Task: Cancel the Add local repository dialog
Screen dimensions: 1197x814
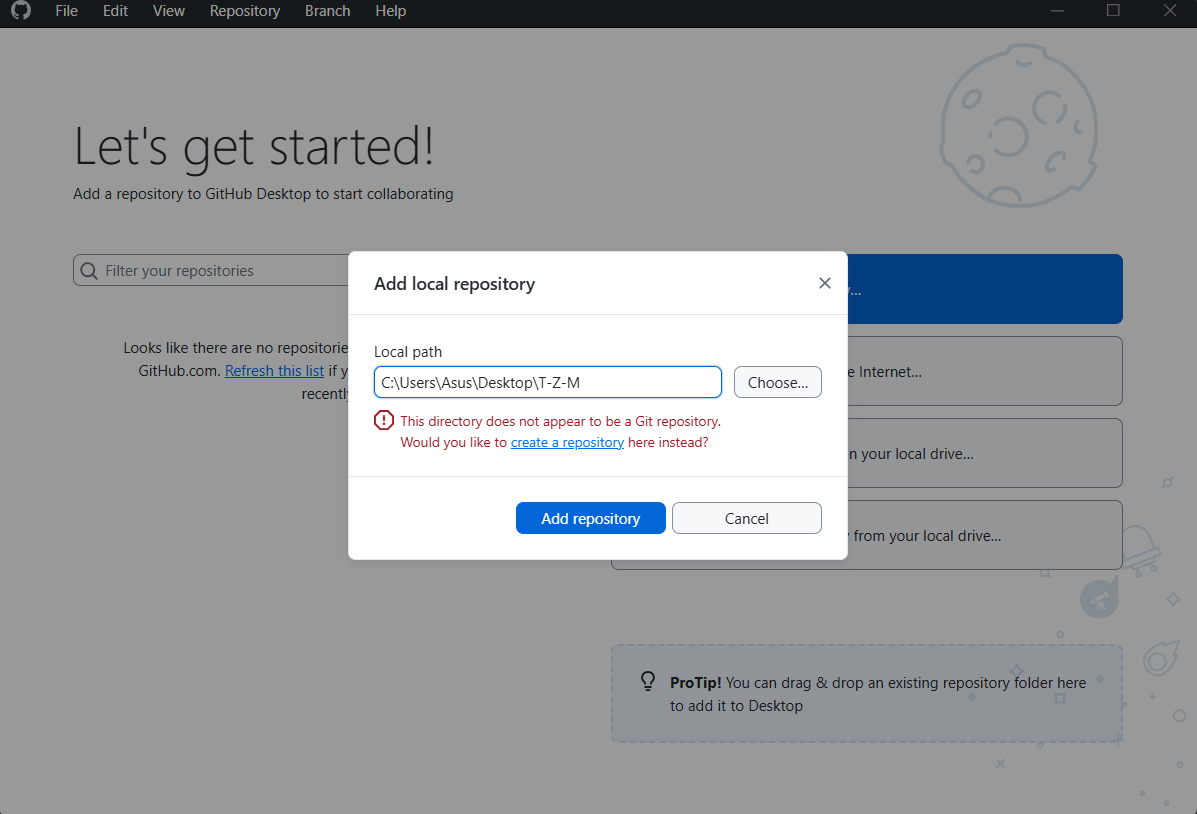Action: (747, 518)
